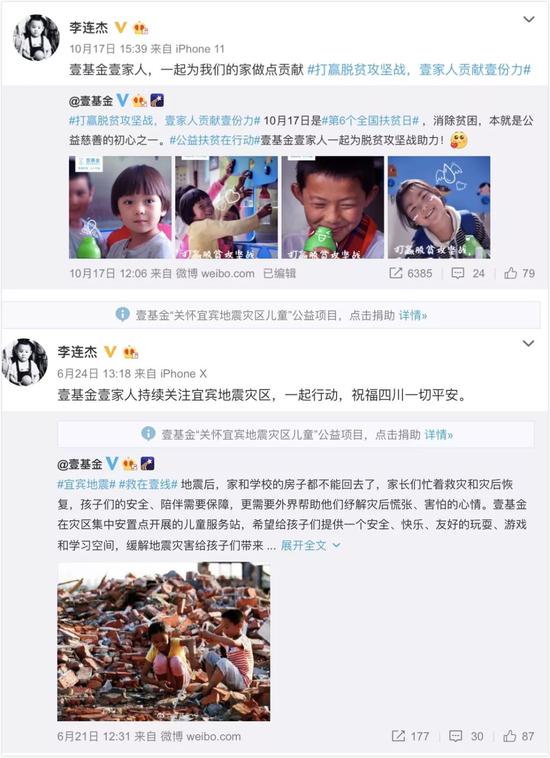Image resolution: width=550 pixels, height=758 pixels.
Task: Click repost icon showing 6385
Action: pos(395,273)
